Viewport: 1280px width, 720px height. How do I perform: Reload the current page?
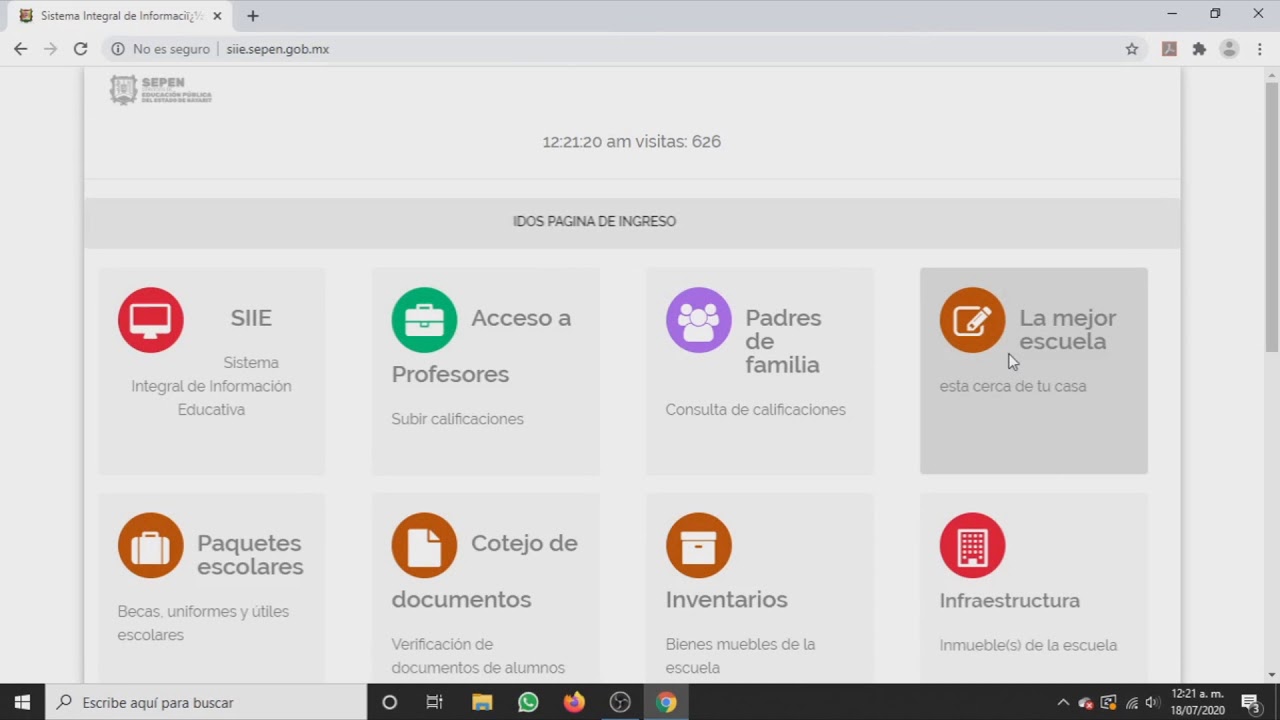click(80, 48)
